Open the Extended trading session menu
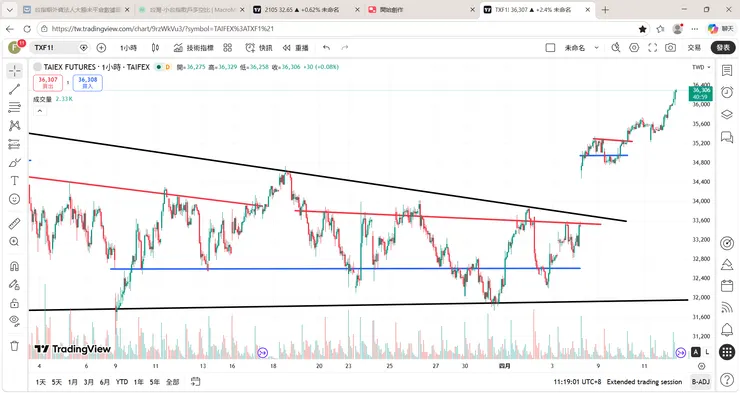The height and width of the screenshot is (393, 740). pyautogui.click(x=644, y=382)
